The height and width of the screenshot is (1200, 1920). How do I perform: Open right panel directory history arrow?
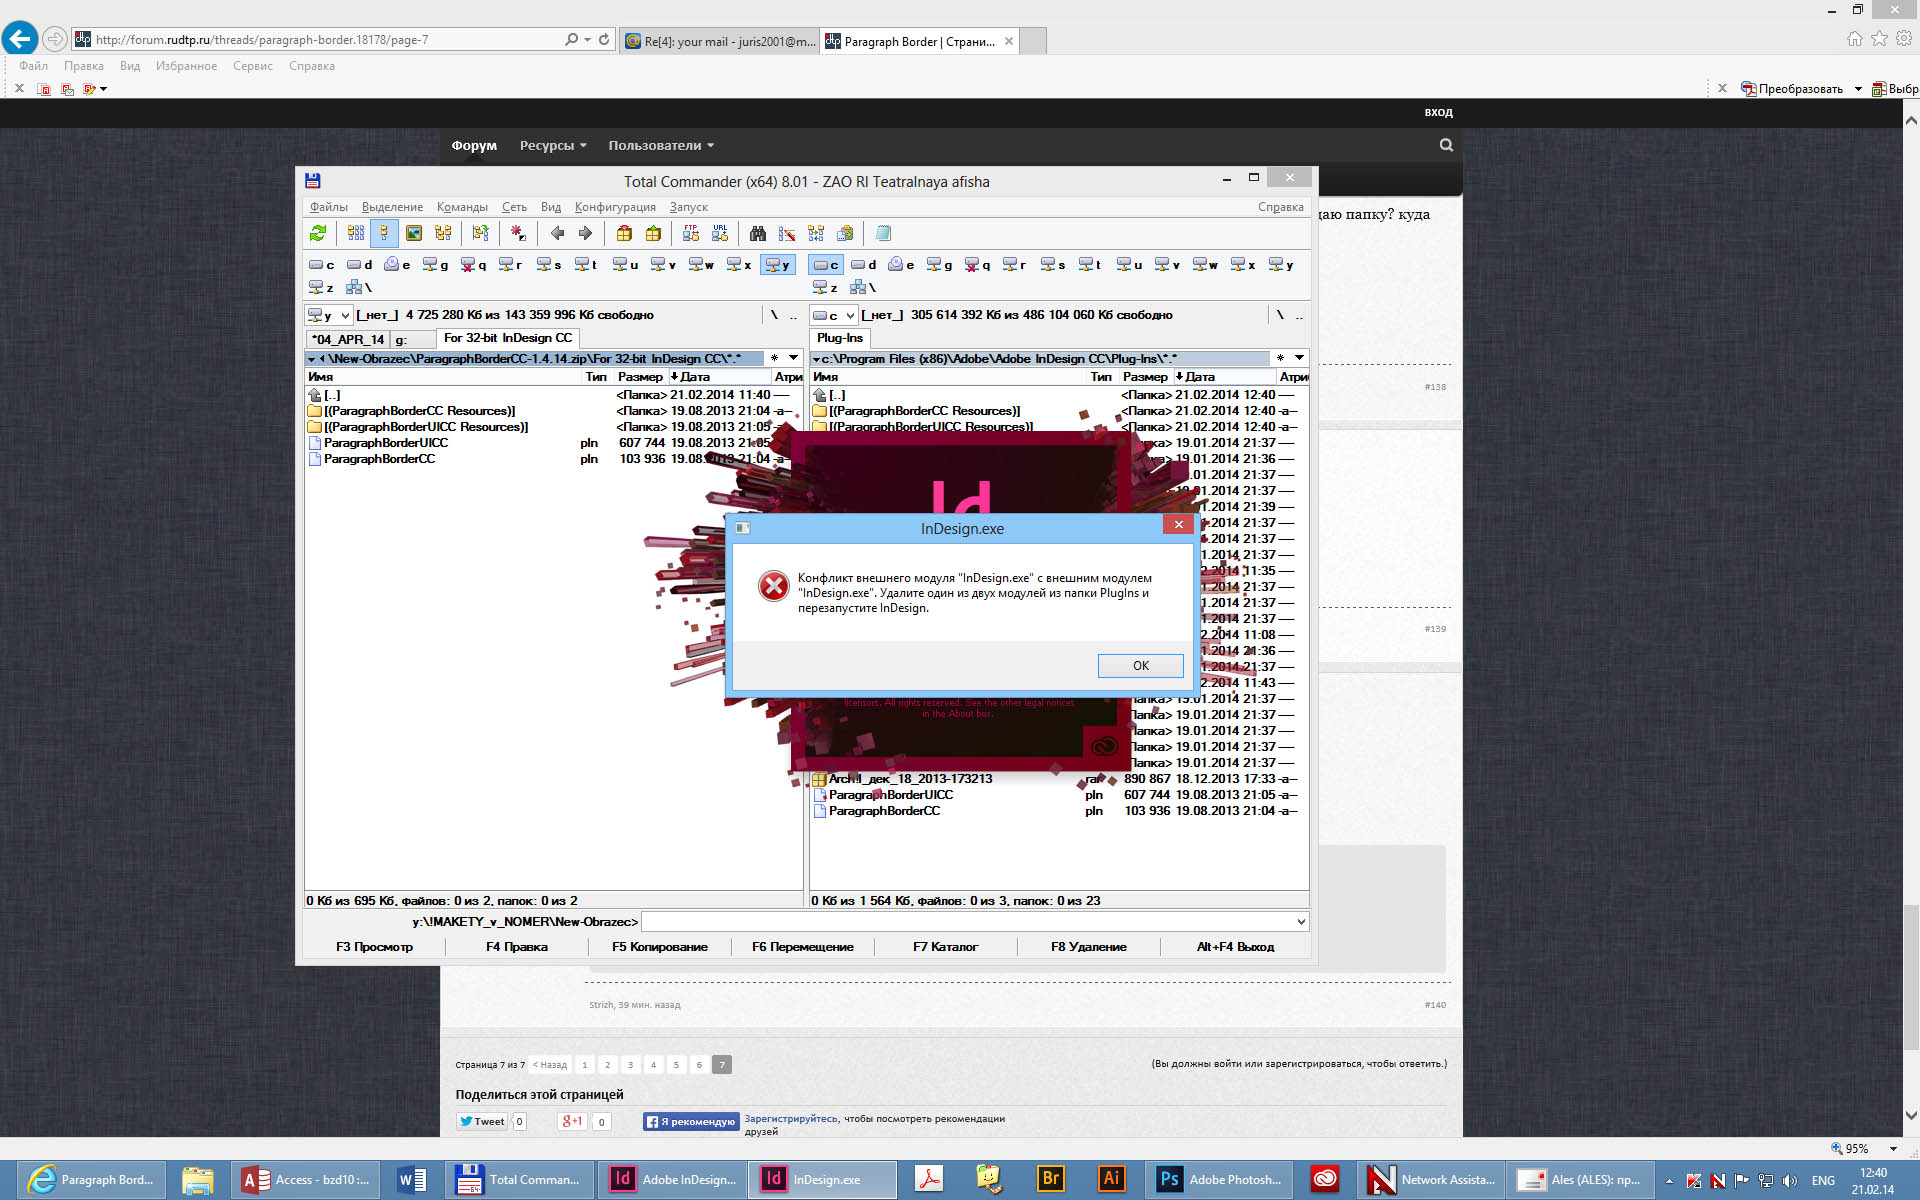coord(1299,358)
